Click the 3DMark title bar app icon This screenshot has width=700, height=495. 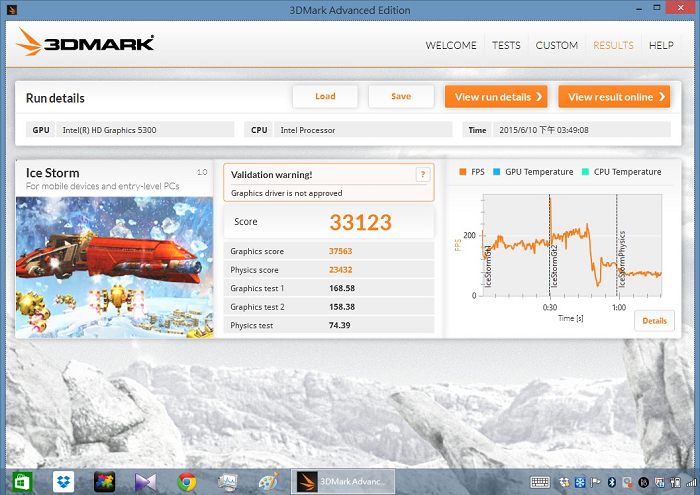12,9
